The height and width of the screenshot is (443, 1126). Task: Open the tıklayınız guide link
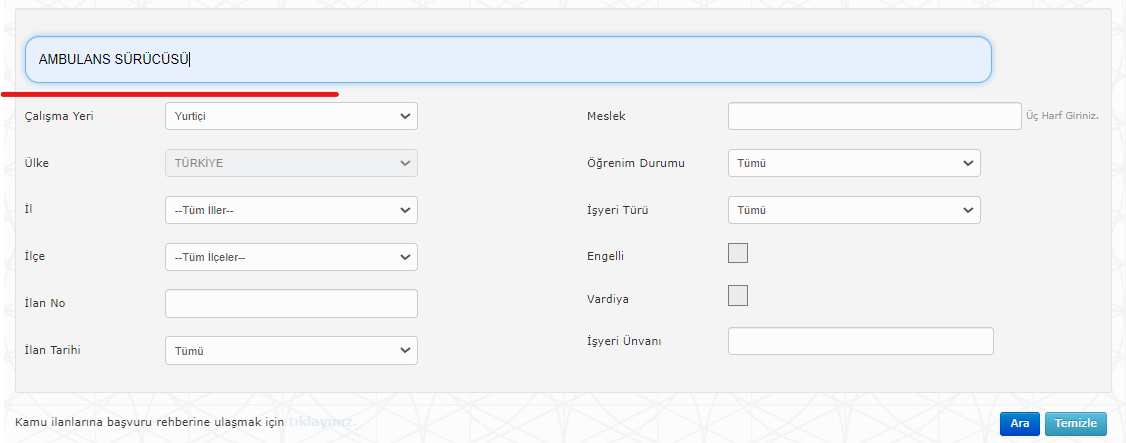(x=322, y=421)
